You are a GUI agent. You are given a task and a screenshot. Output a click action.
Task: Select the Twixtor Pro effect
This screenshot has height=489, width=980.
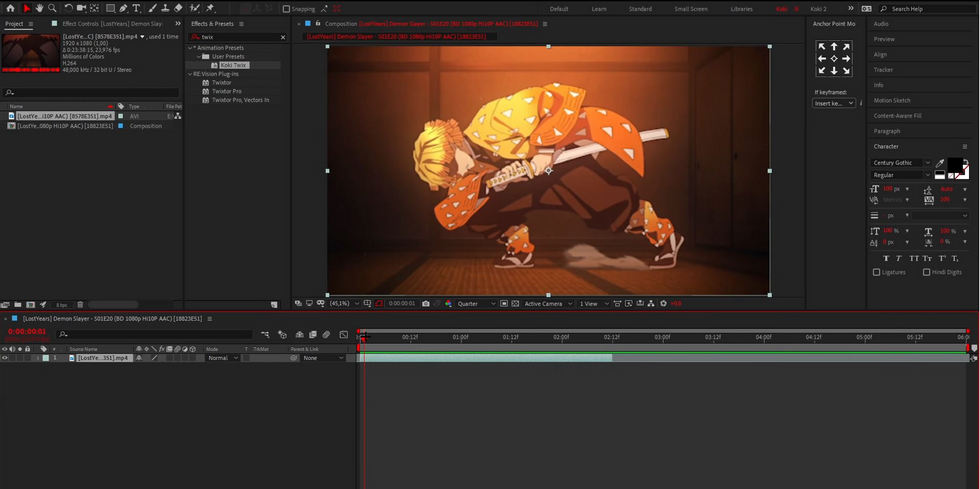point(226,91)
